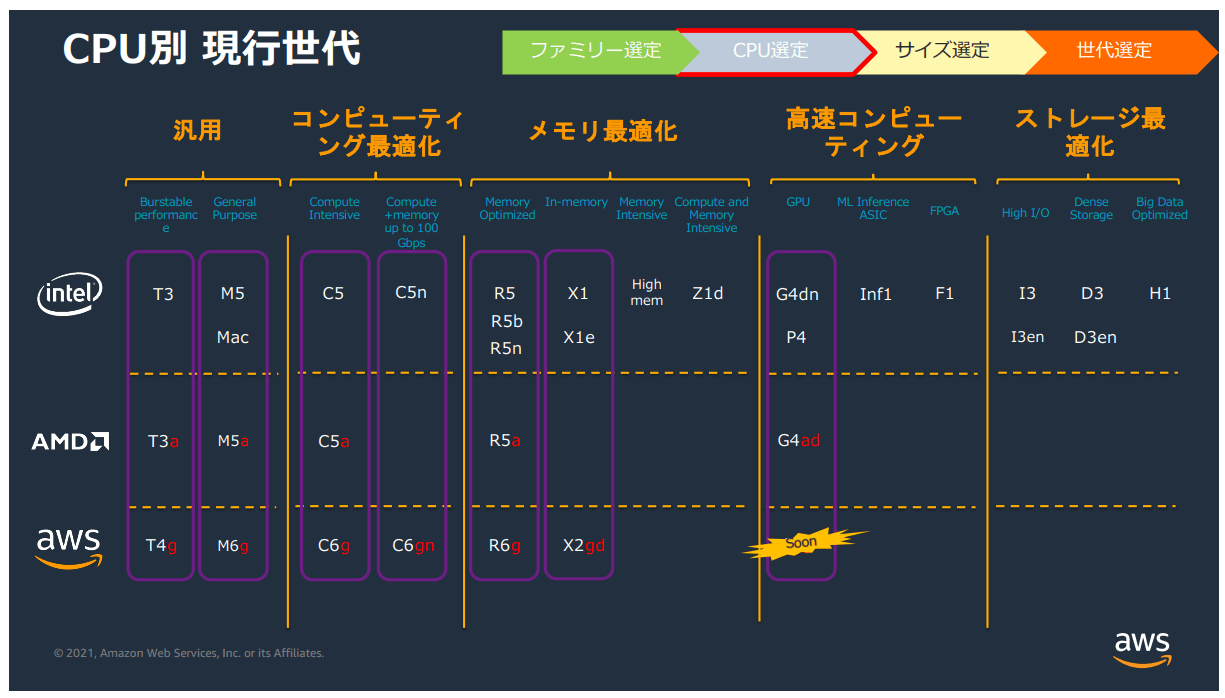
Task: Click the P4 instance entry
Action: [796, 337]
